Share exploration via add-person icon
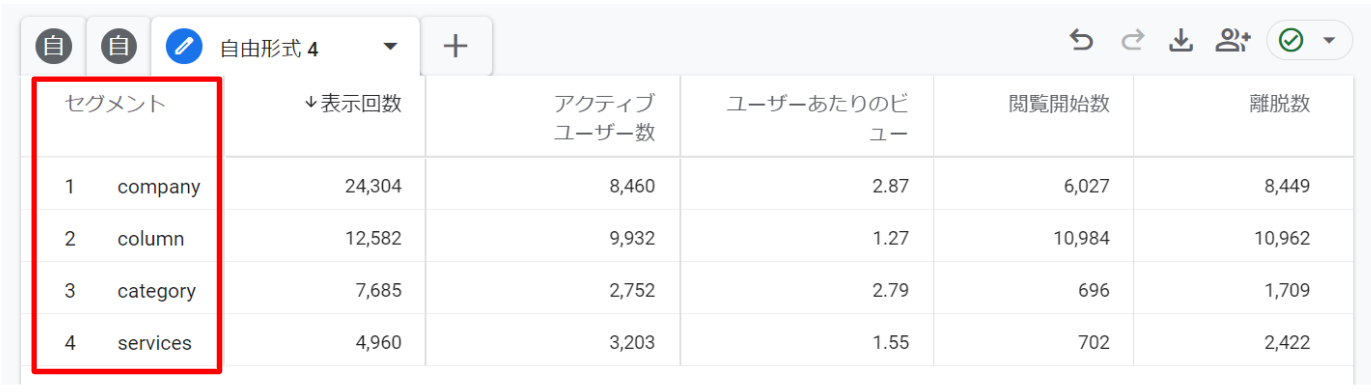 coord(1233,40)
